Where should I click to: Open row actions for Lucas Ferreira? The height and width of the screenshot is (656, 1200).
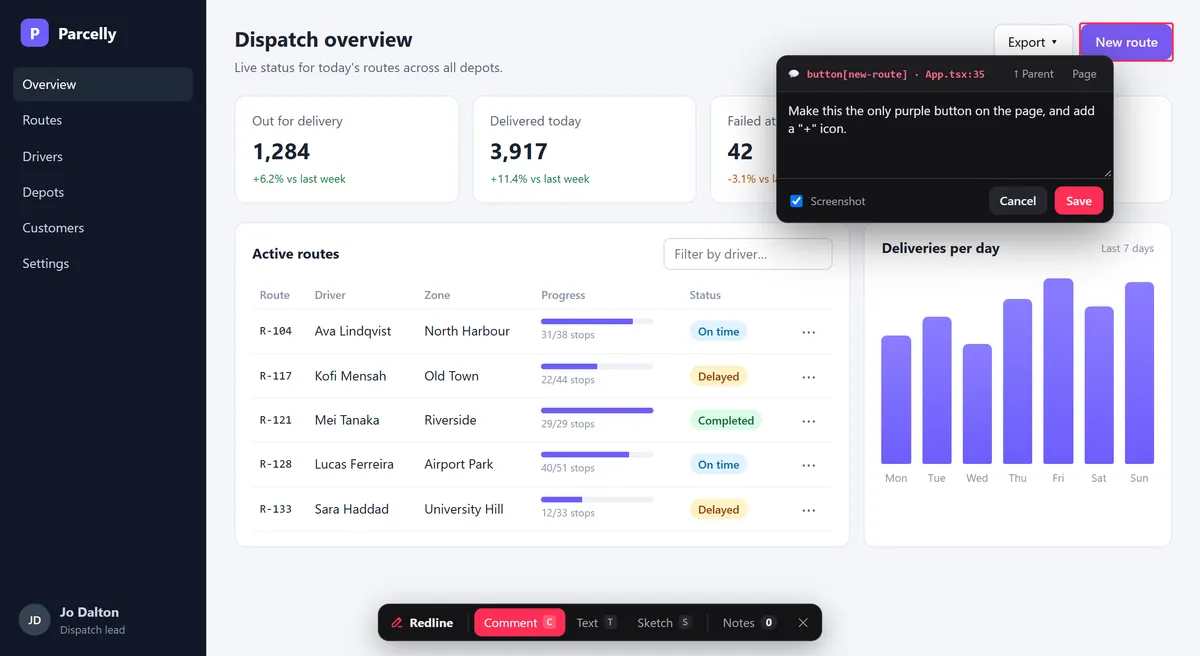click(x=809, y=465)
